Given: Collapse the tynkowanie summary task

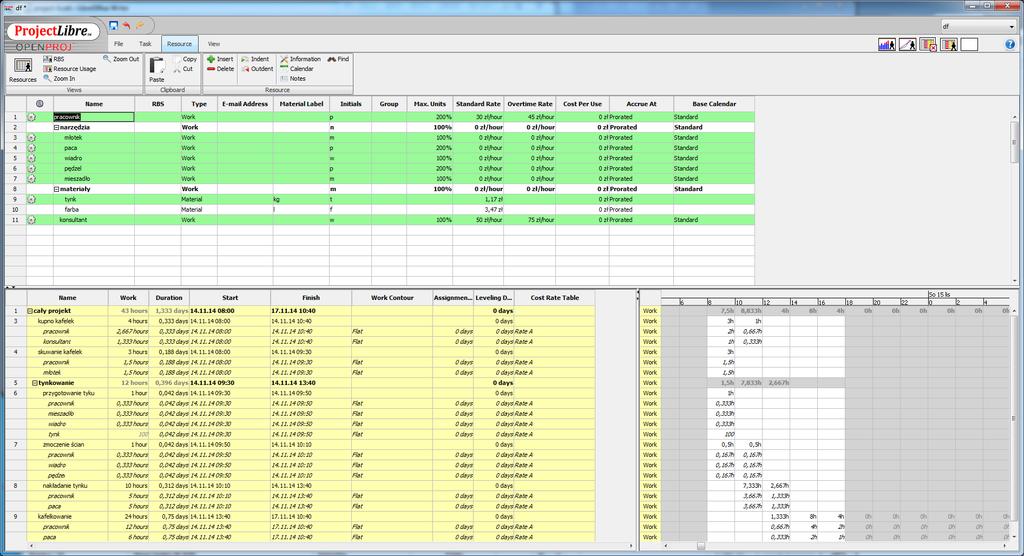Looking at the screenshot, I should (x=35, y=383).
